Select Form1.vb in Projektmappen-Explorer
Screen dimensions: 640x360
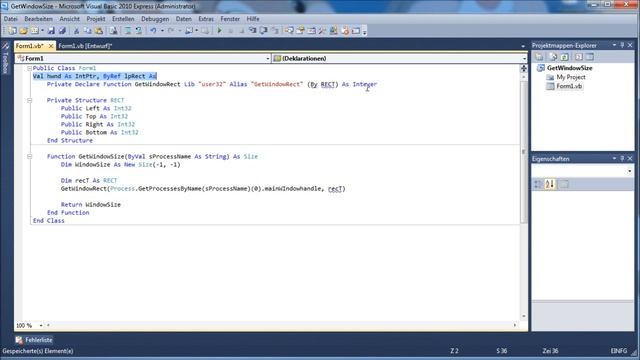(569, 86)
